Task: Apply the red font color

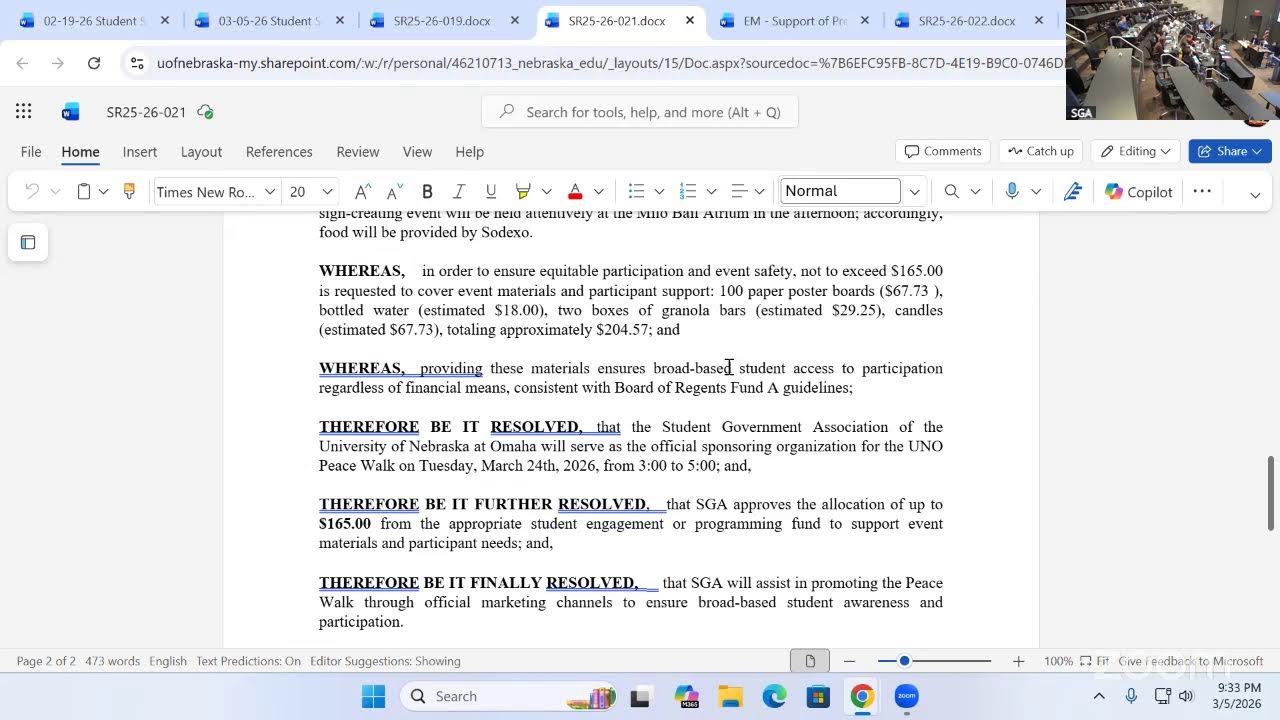Action: point(575,191)
